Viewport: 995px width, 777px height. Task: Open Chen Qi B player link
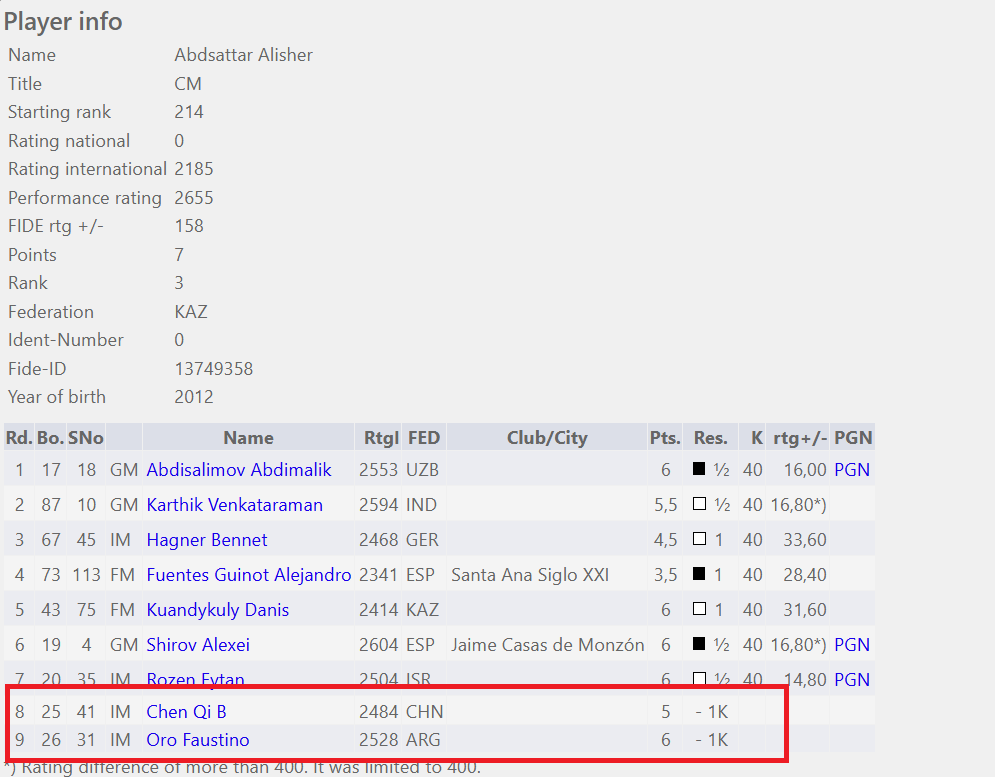click(187, 712)
